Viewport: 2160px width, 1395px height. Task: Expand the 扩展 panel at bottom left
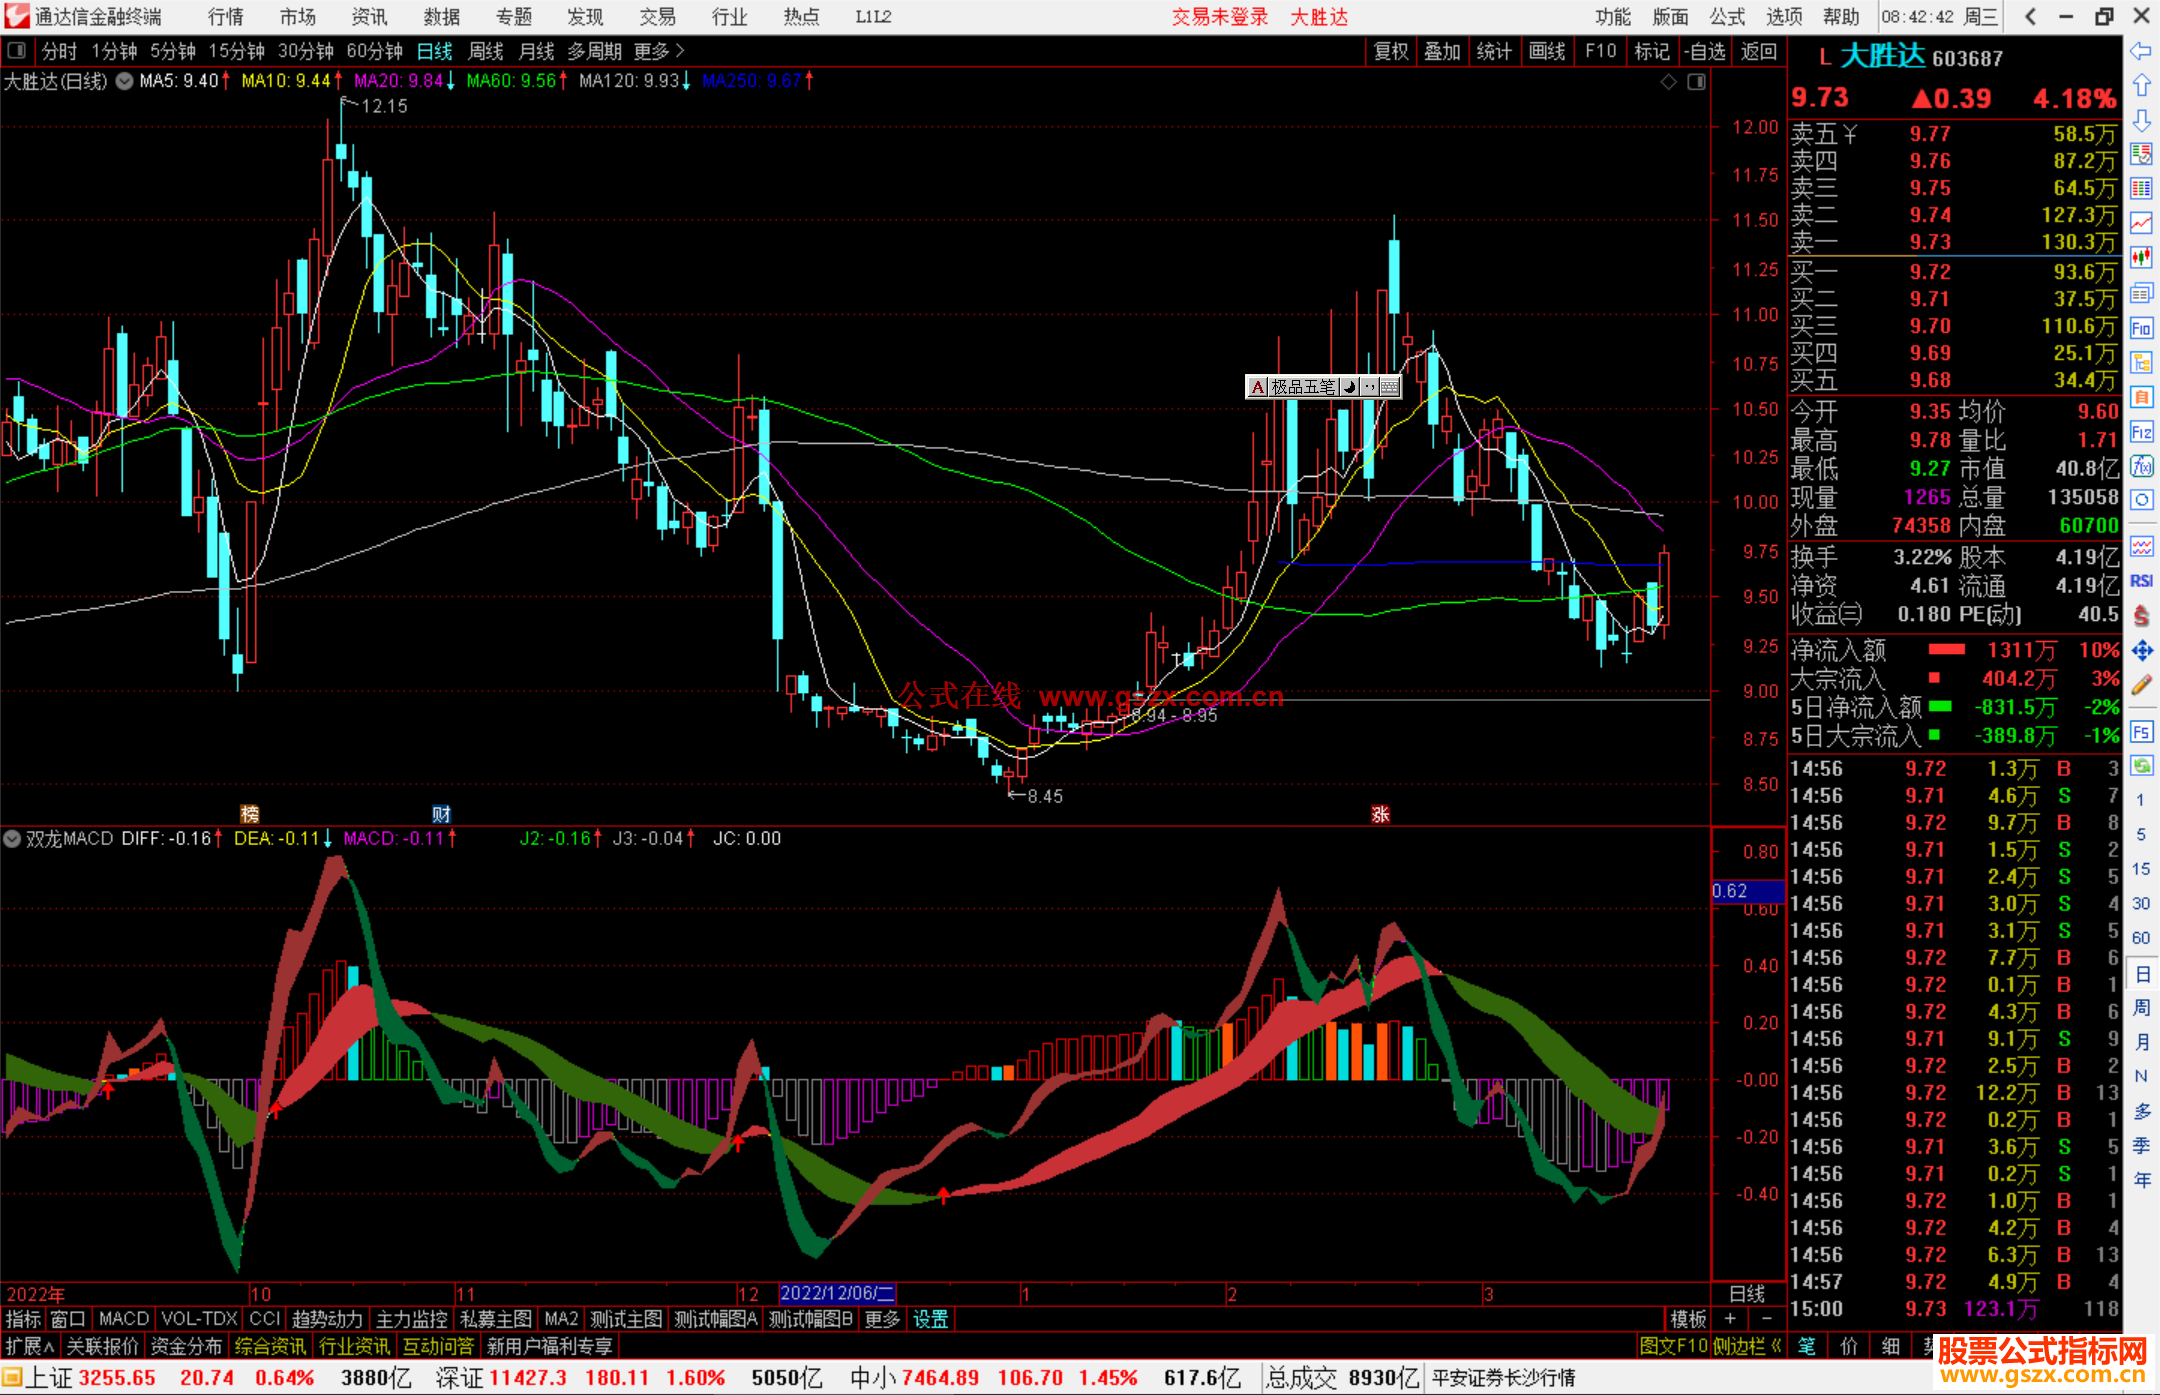30,1346
